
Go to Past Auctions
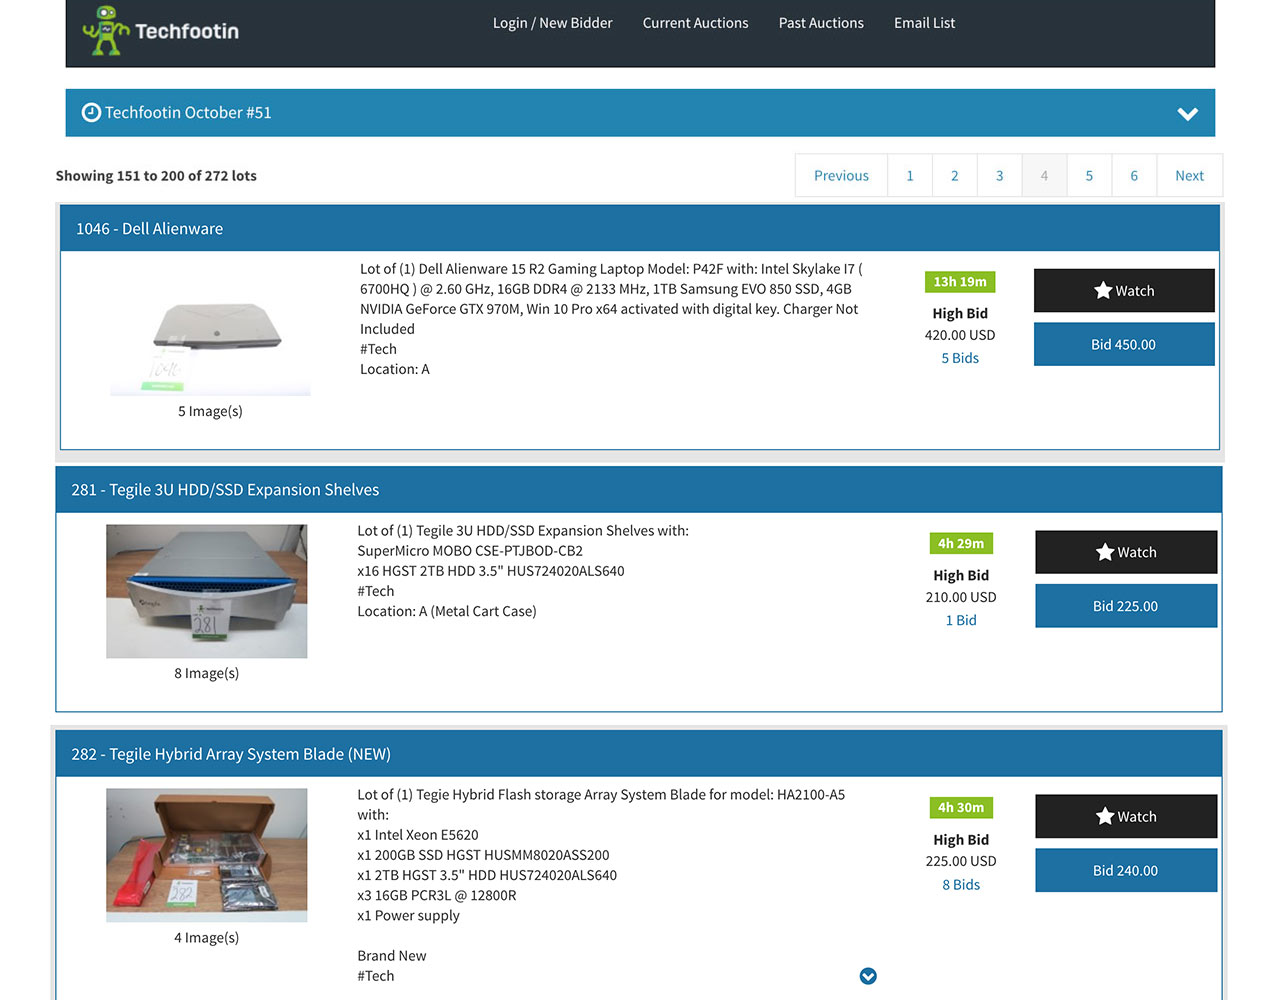821,23
